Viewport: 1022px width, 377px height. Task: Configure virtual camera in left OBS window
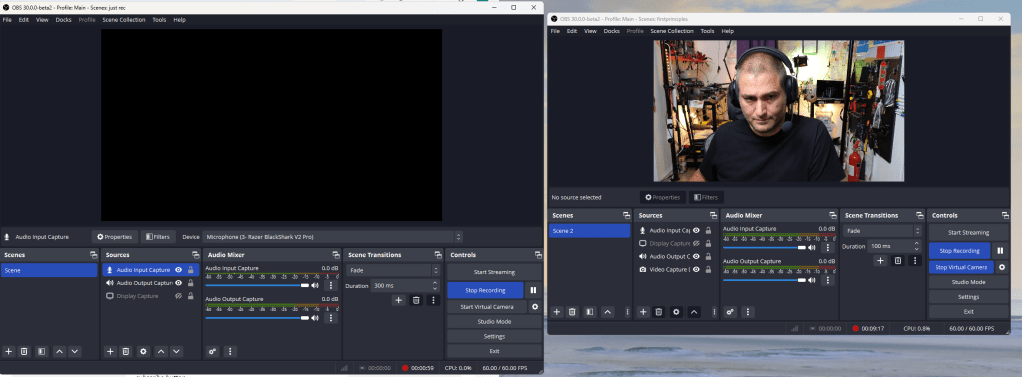click(x=535, y=307)
